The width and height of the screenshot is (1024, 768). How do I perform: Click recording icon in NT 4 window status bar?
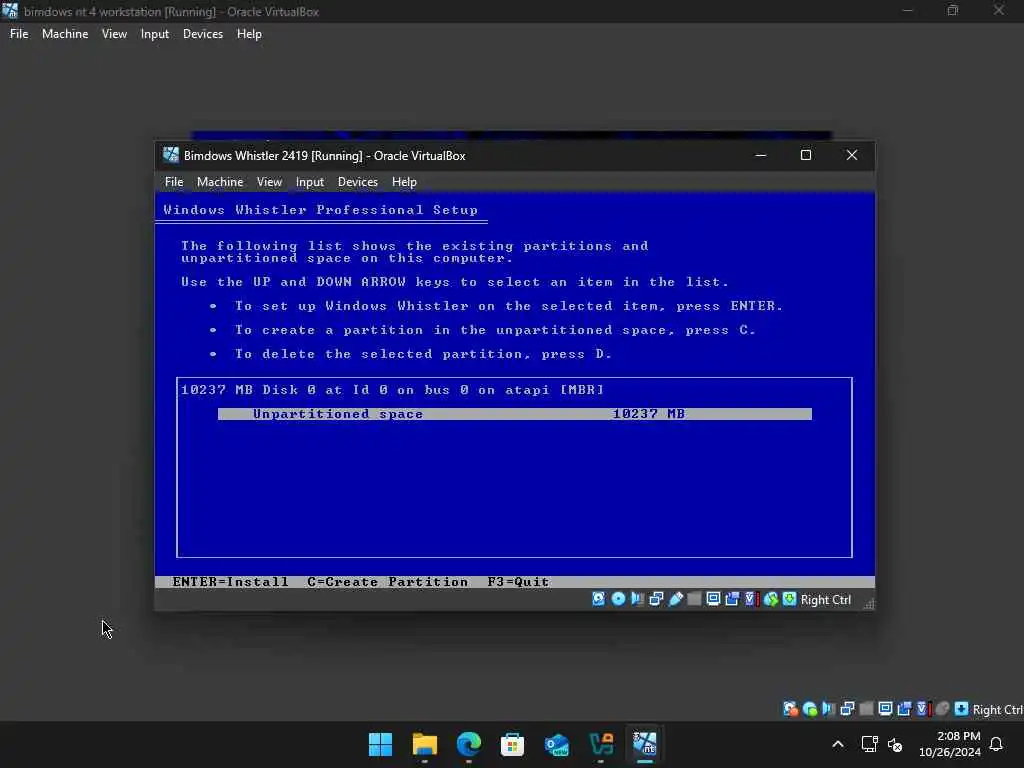pos(904,709)
